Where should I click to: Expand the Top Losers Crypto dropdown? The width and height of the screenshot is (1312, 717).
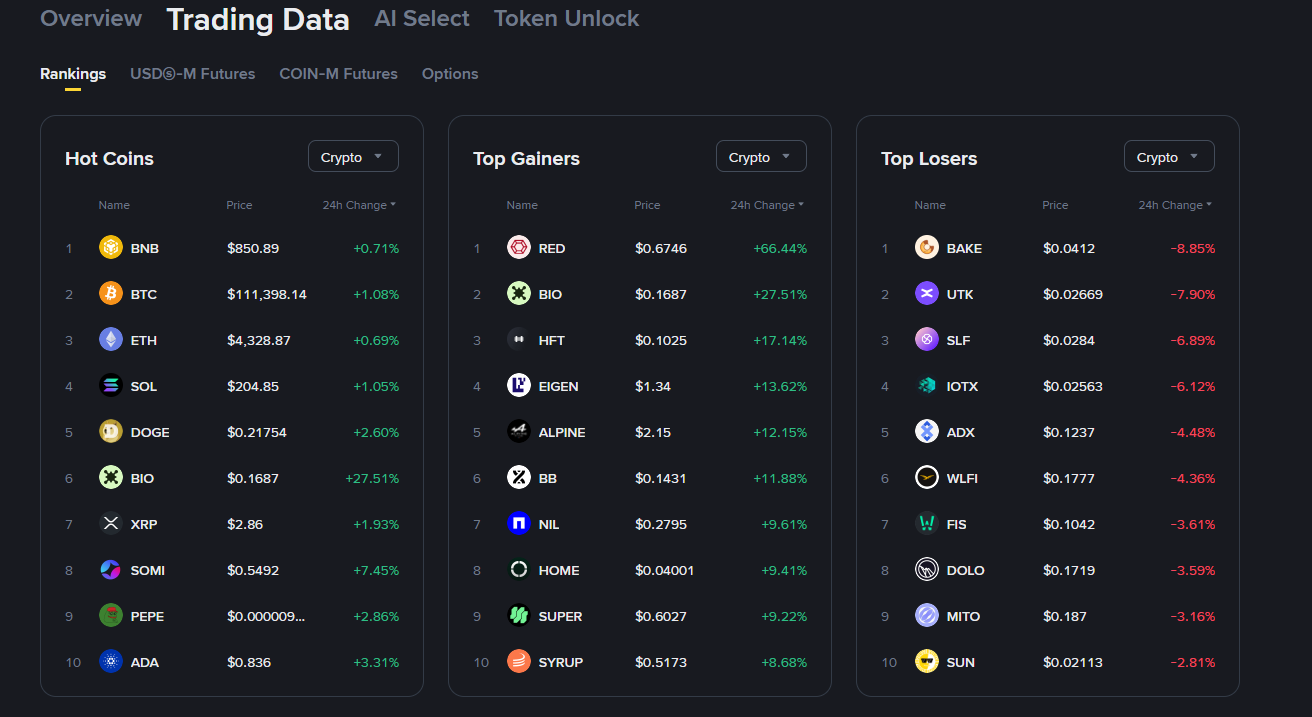1169,157
